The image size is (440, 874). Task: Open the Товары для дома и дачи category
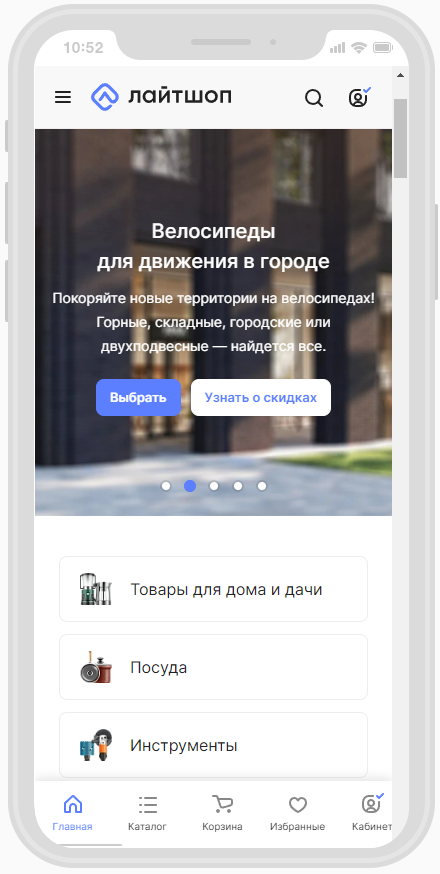pyautogui.click(x=214, y=589)
